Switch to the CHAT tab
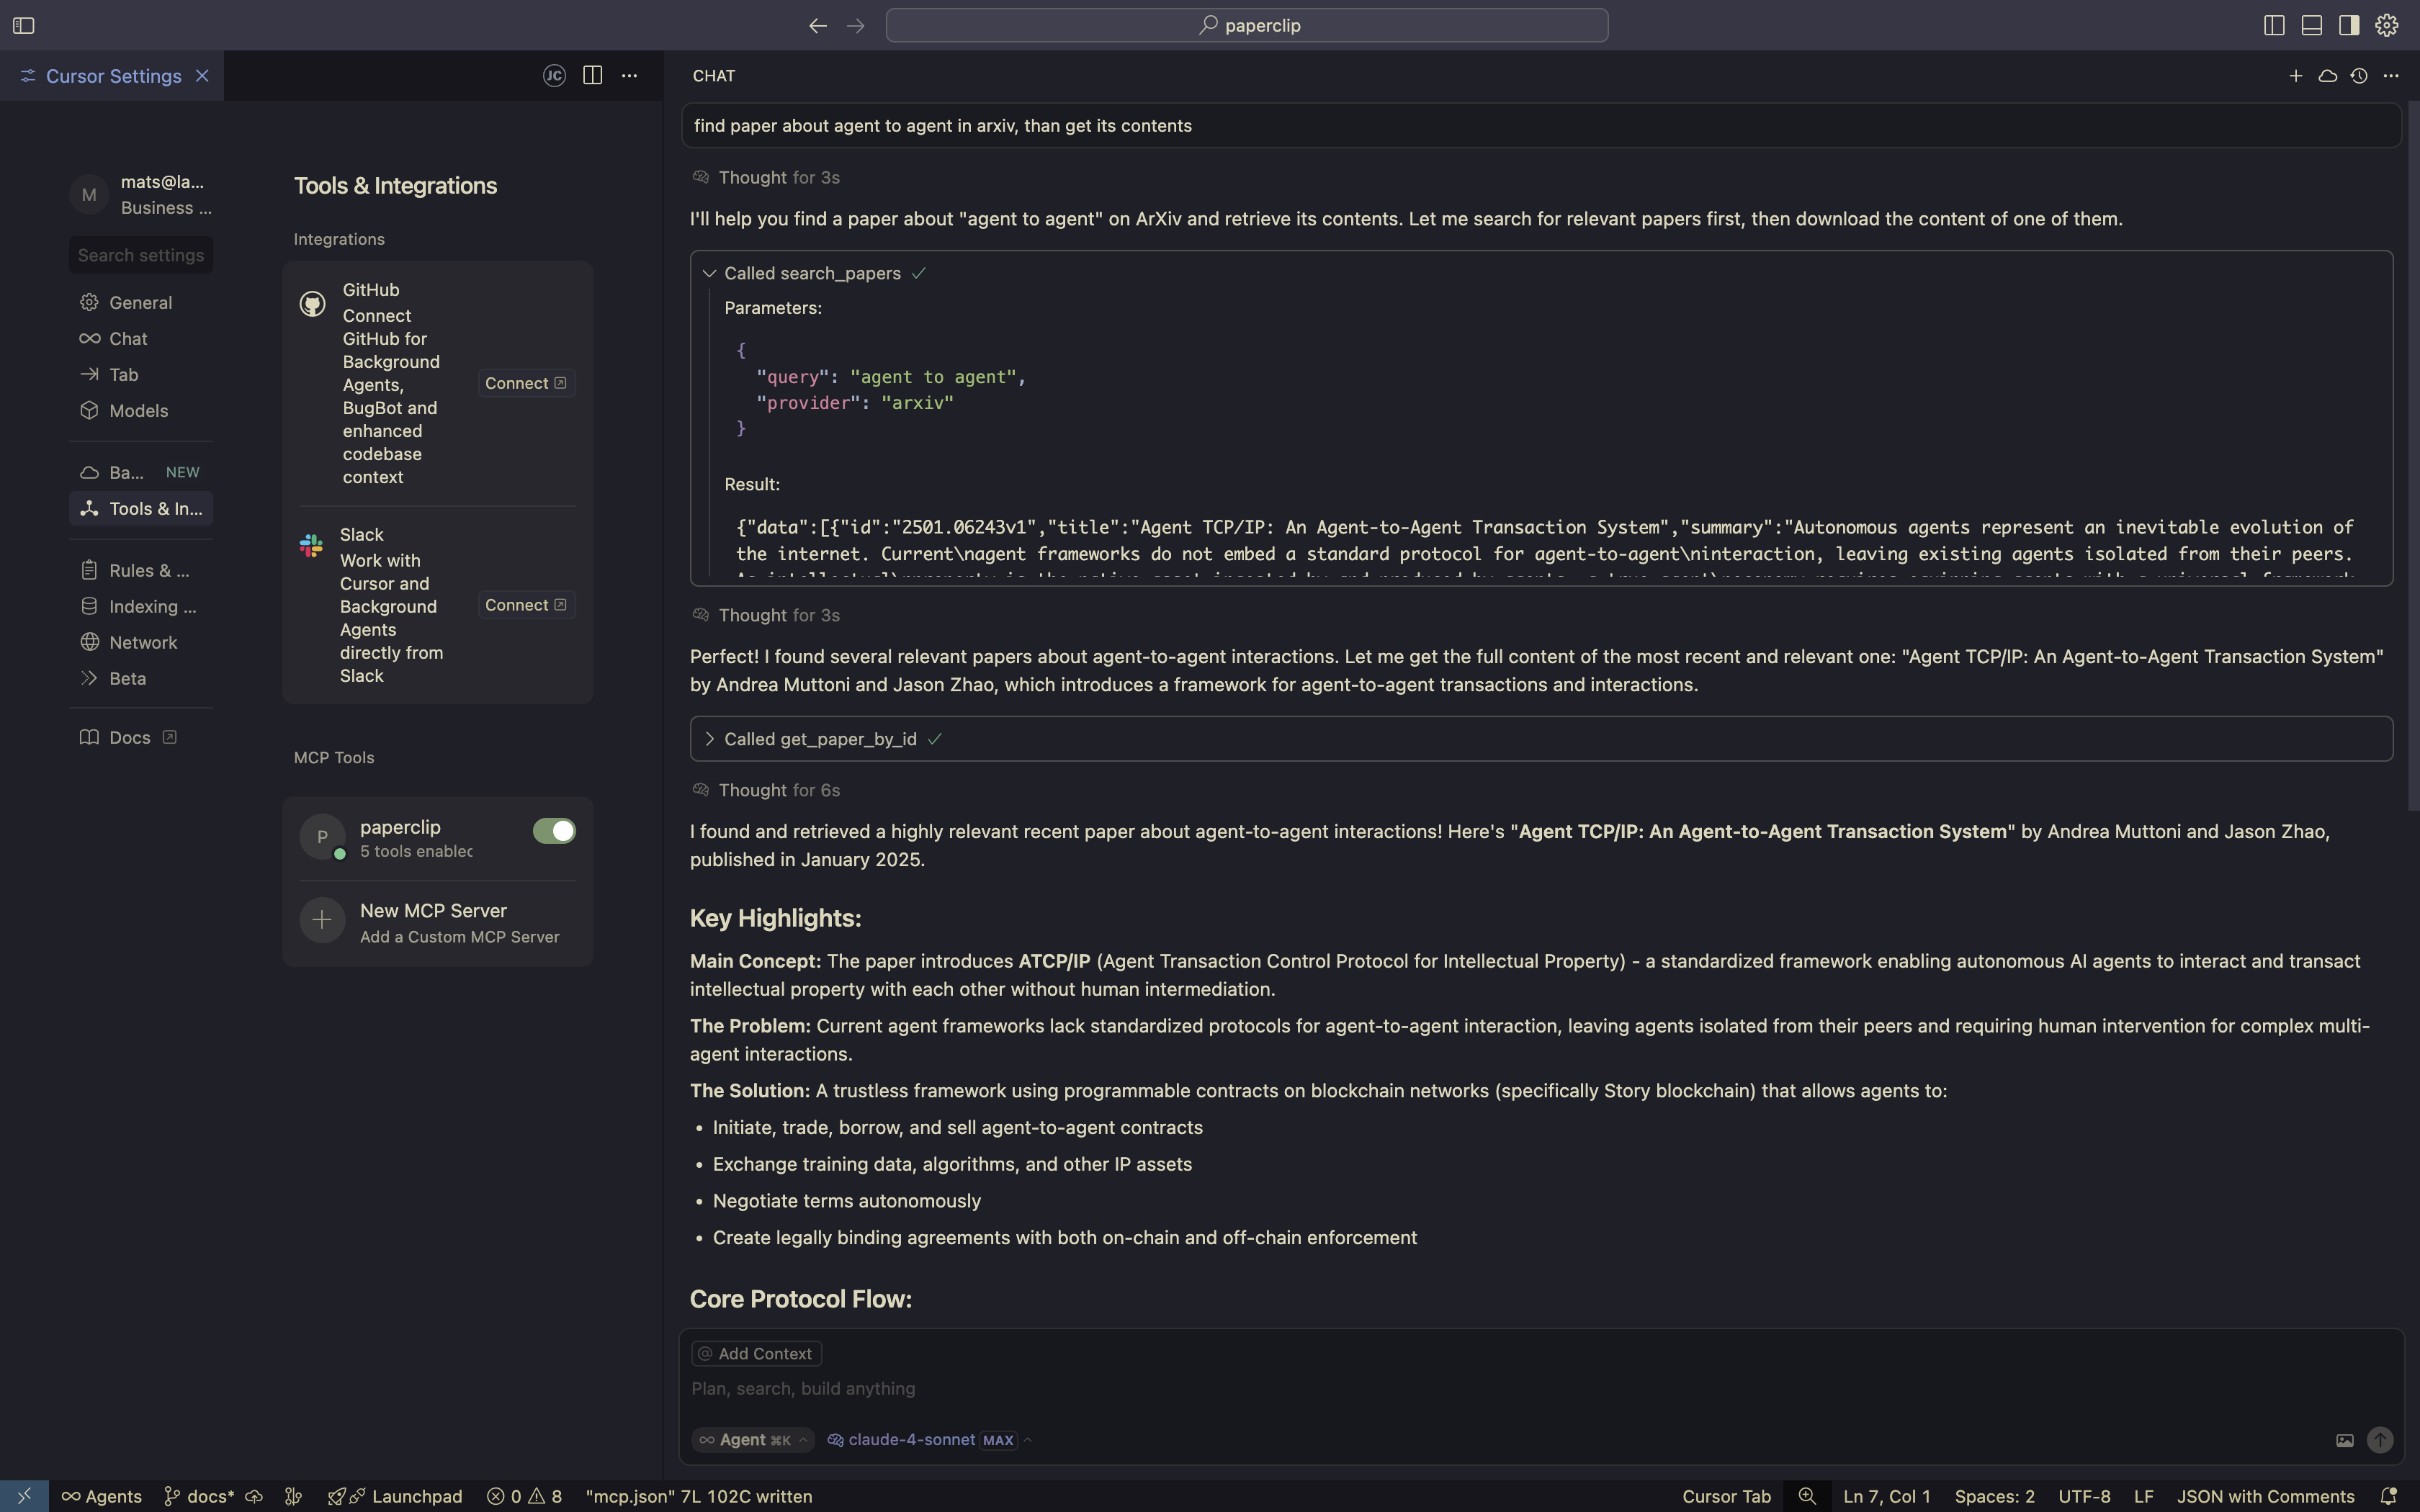 (x=714, y=75)
